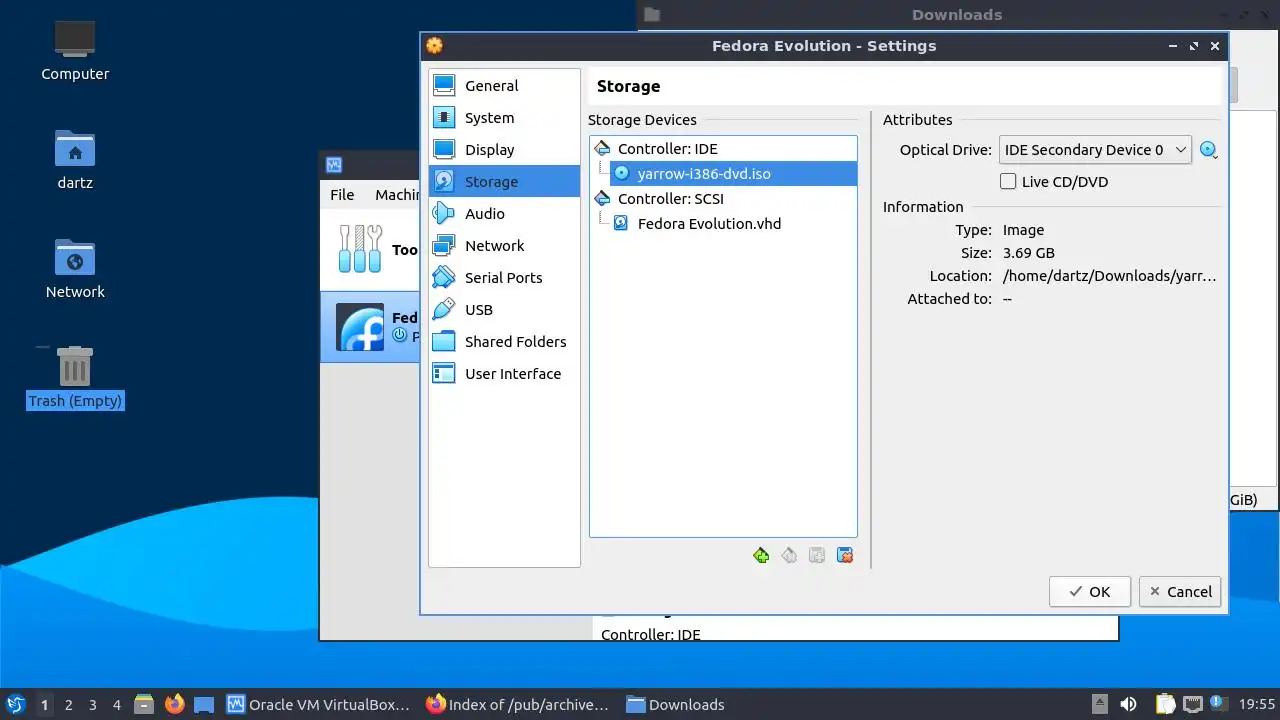Select the Trash (Empty) desktop icon
This screenshot has height=720, width=1280.
[x=75, y=378]
